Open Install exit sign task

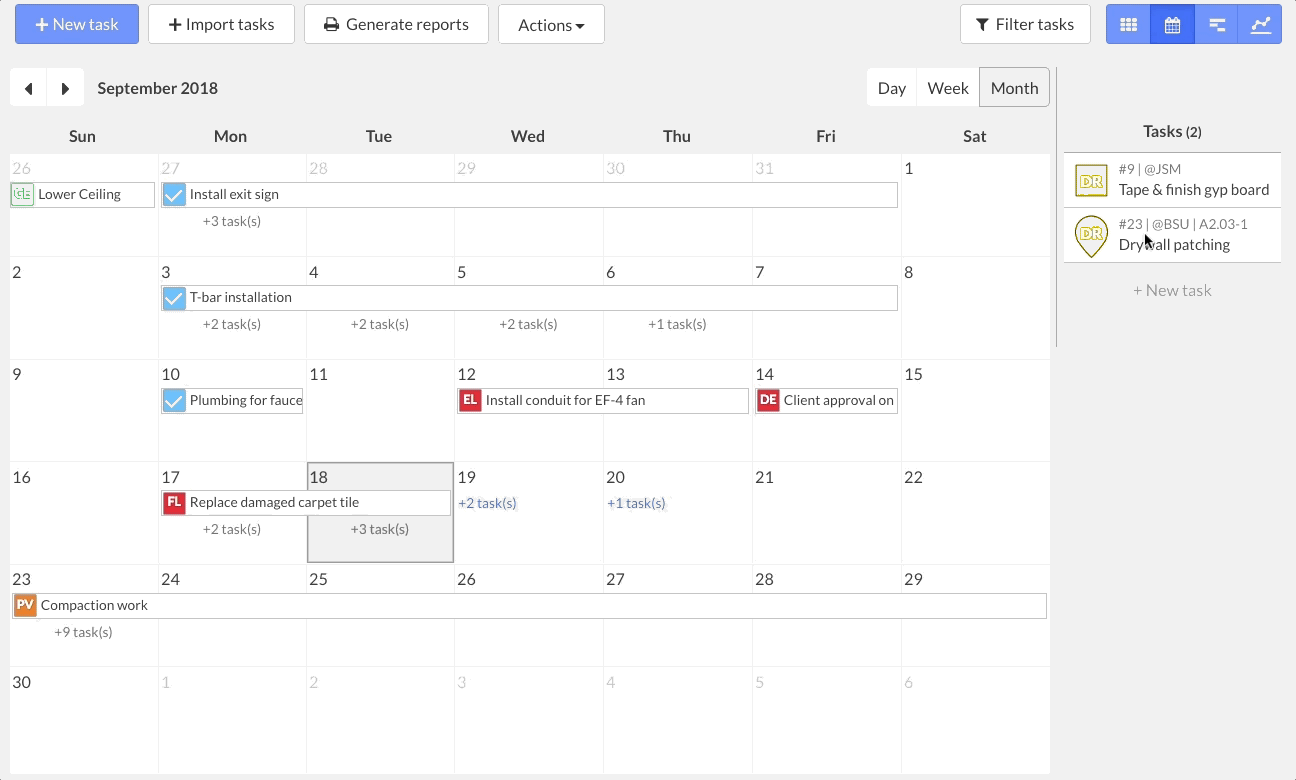pyautogui.click(x=529, y=194)
